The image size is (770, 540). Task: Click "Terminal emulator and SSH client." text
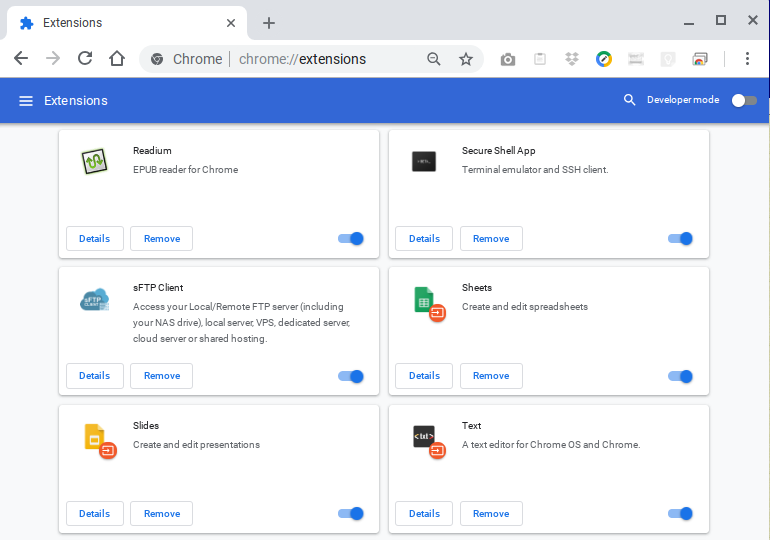pyautogui.click(x=535, y=170)
